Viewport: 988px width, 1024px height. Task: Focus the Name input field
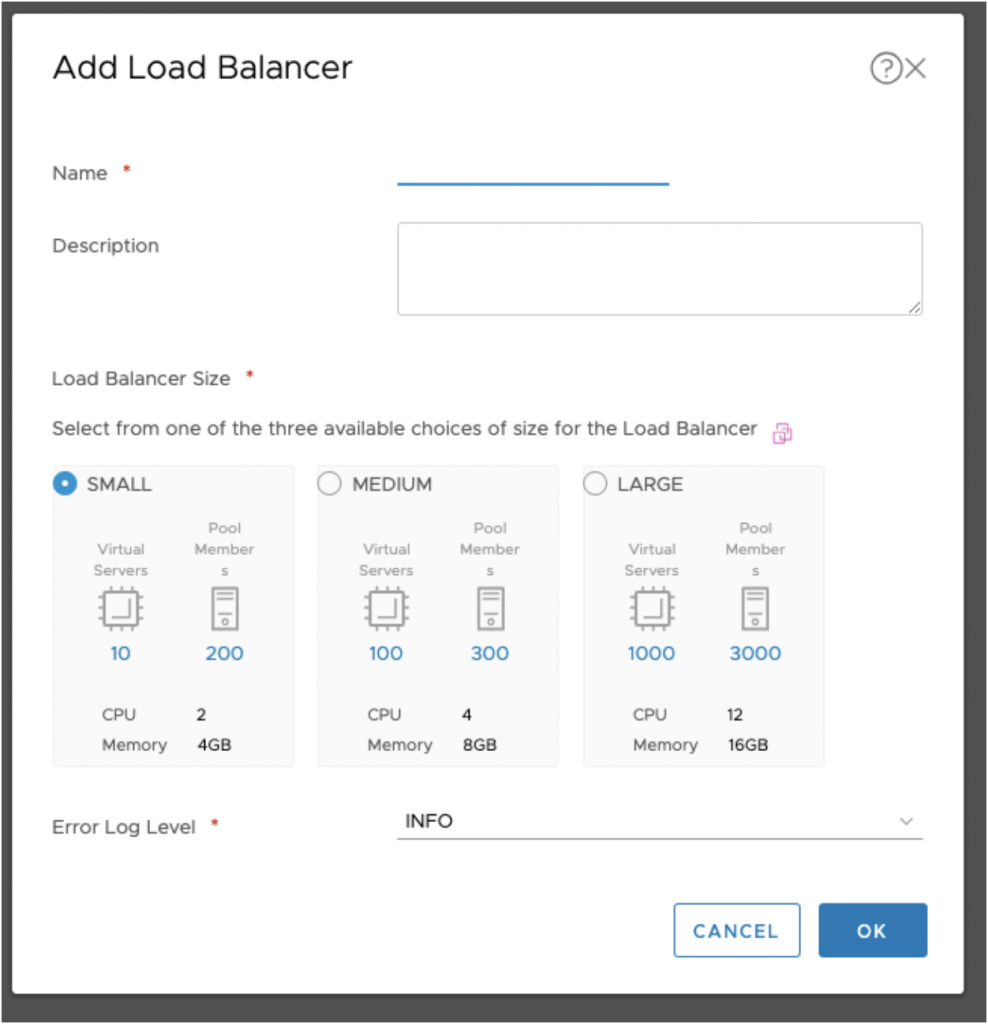(533, 172)
